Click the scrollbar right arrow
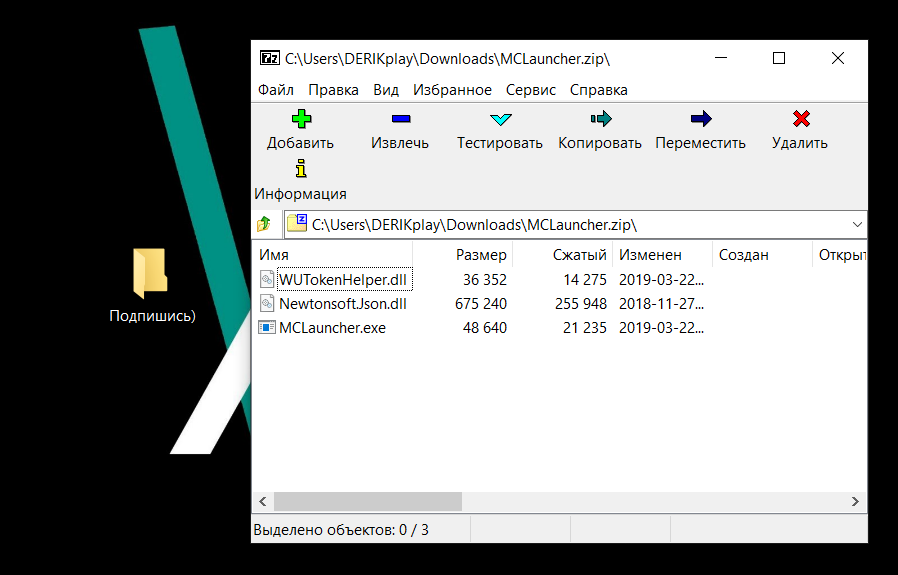 [x=855, y=501]
